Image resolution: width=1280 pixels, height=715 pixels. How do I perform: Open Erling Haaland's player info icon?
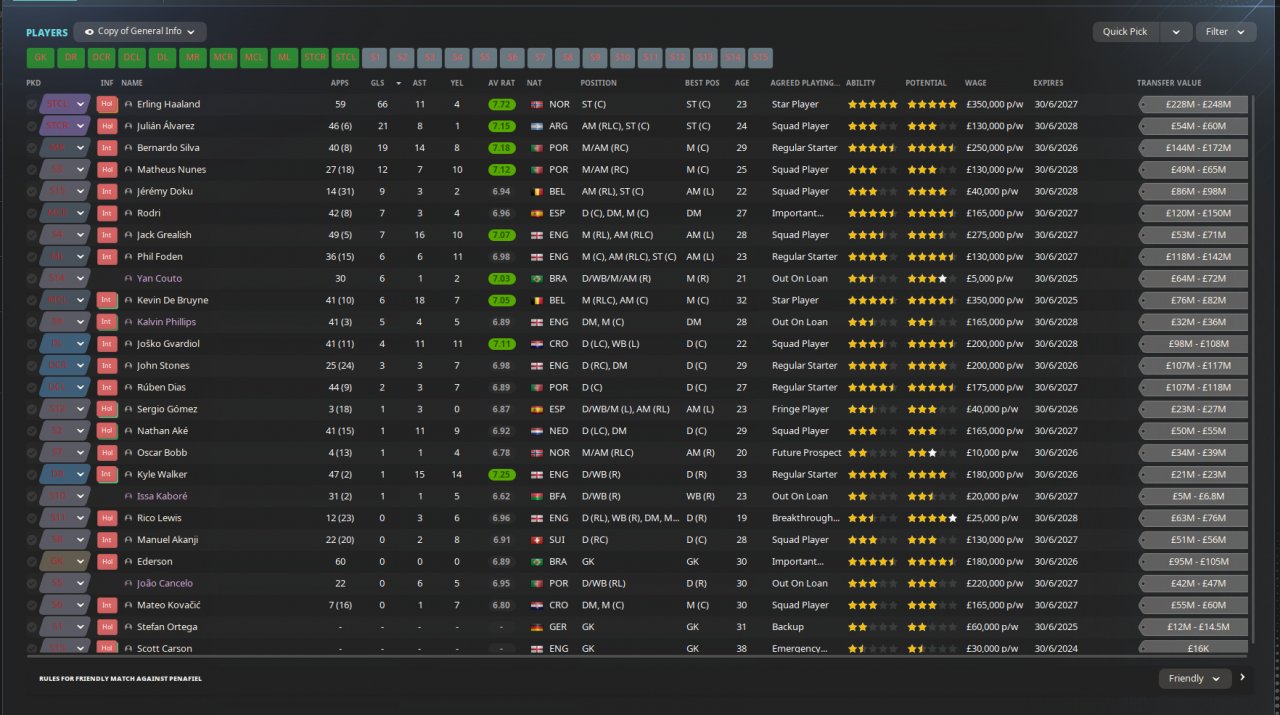128,104
